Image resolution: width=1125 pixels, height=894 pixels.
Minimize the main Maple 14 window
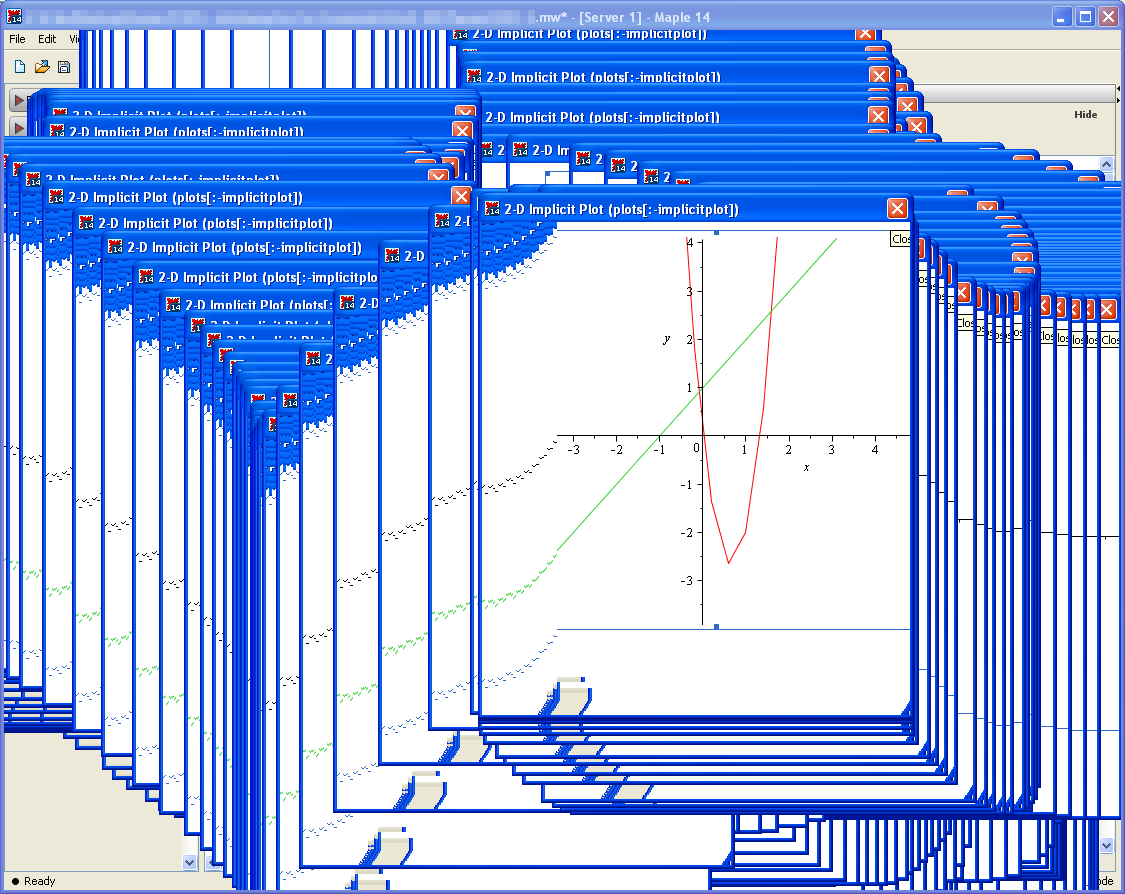pyautogui.click(x=1062, y=17)
